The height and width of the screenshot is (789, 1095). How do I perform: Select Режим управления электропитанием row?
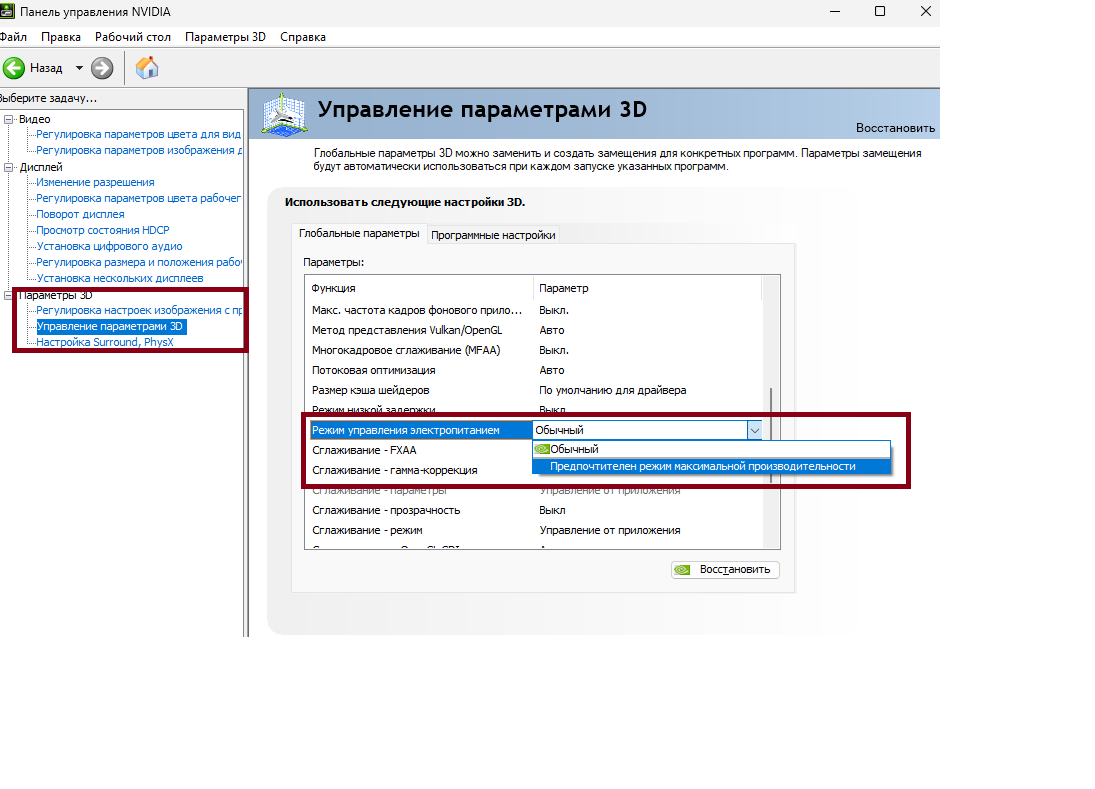pos(420,431)
